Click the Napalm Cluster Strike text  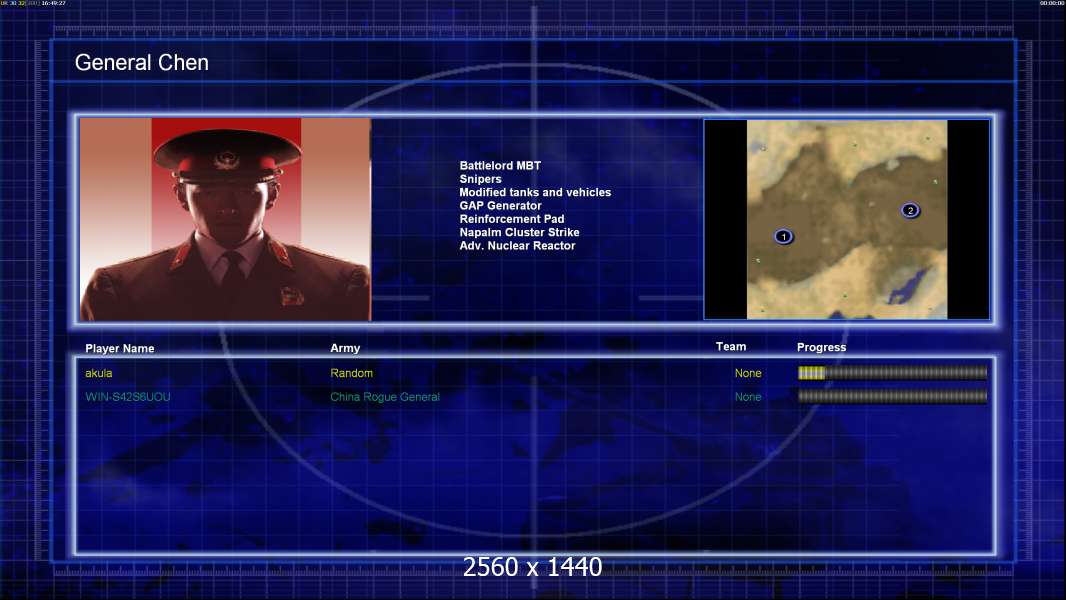coord(519,232)
